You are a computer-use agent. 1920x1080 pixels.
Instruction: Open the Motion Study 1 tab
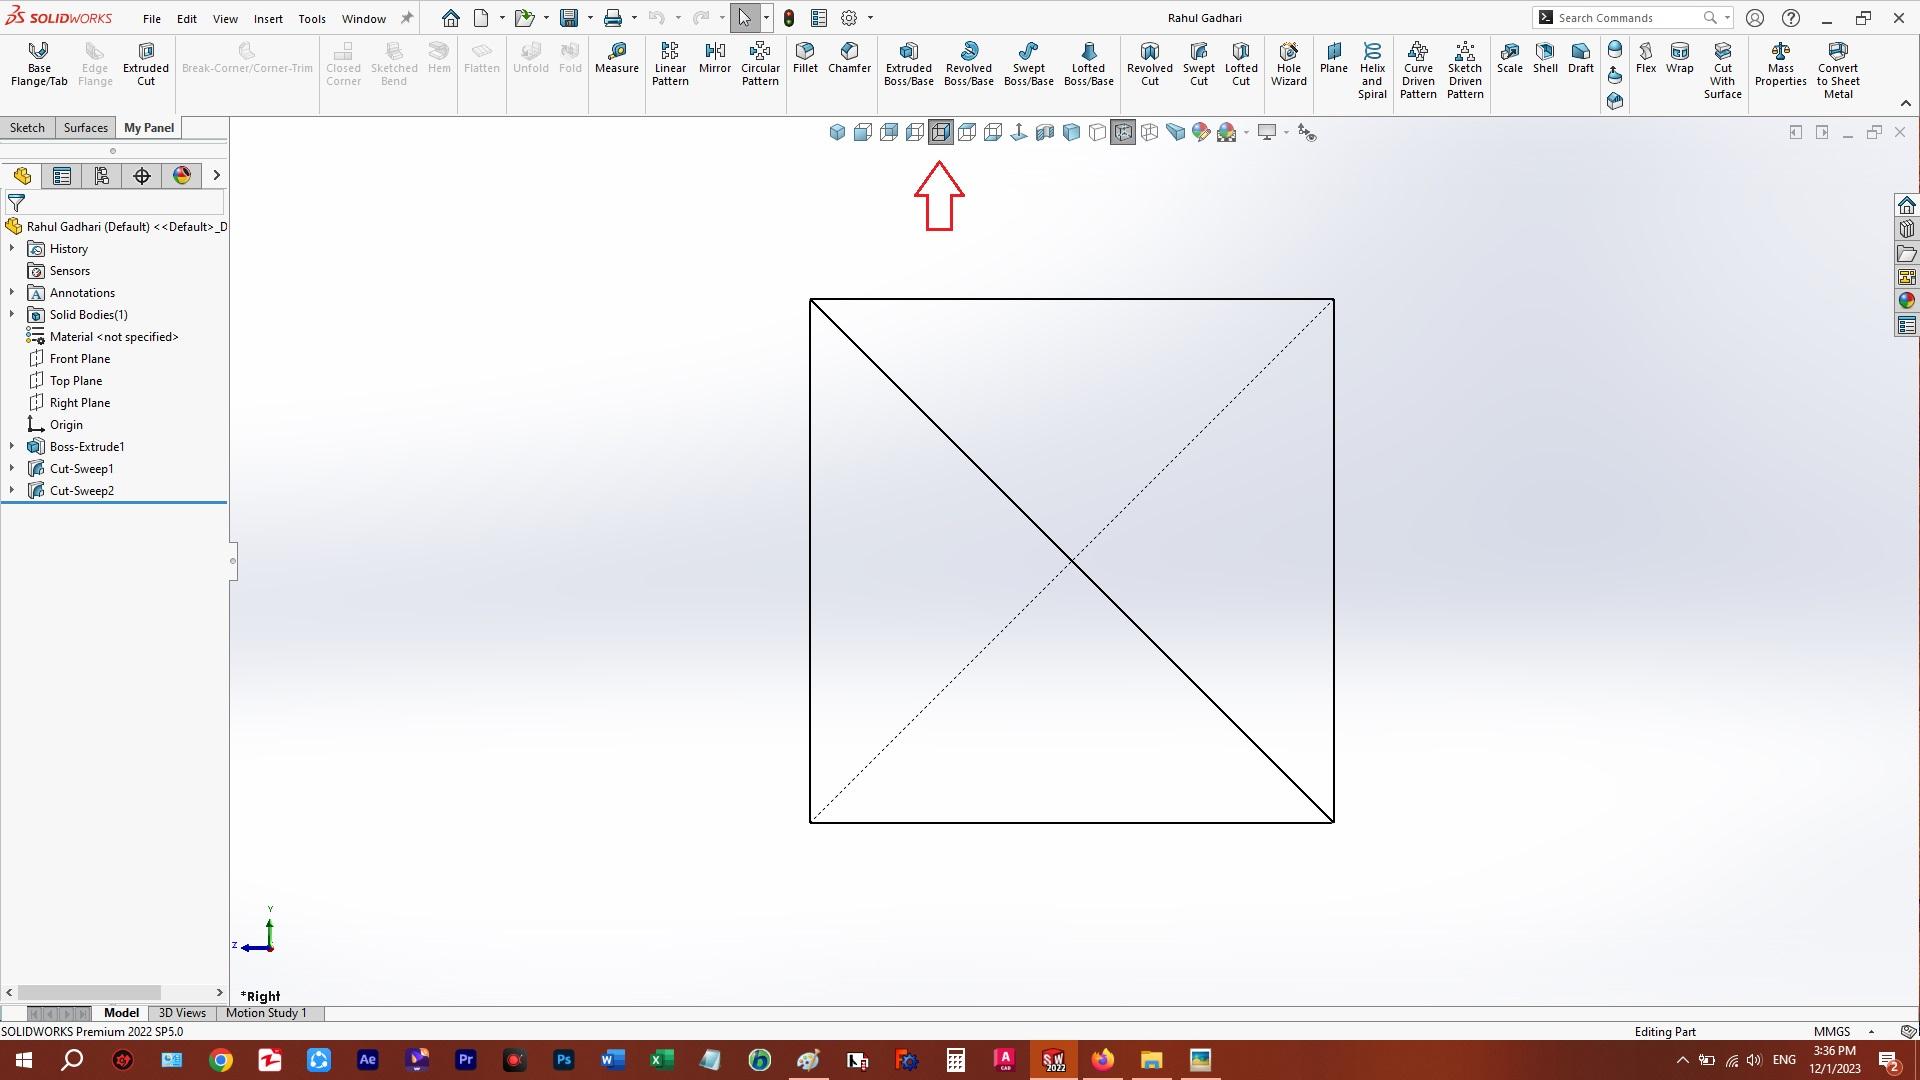click(266, 1012)
